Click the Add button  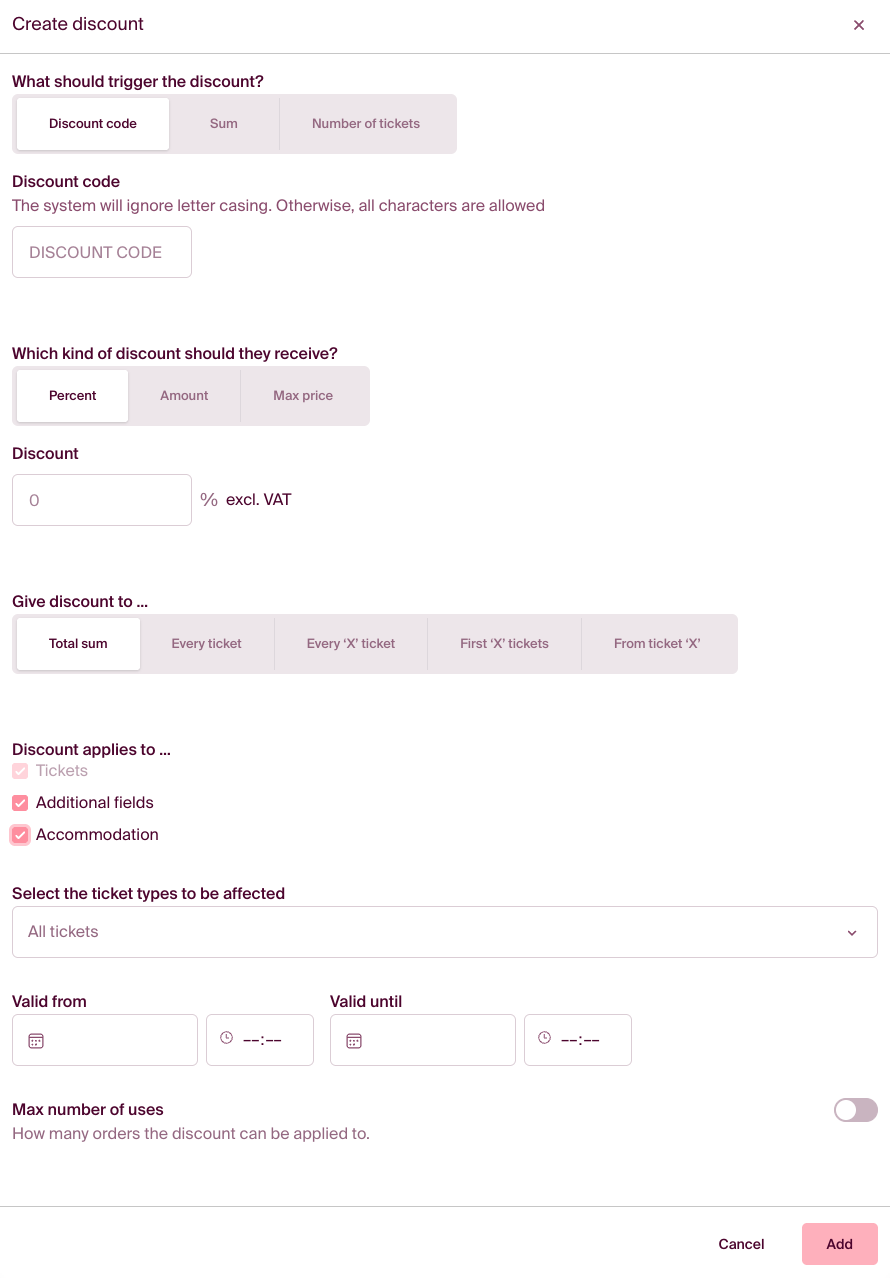click(839, 1244)
